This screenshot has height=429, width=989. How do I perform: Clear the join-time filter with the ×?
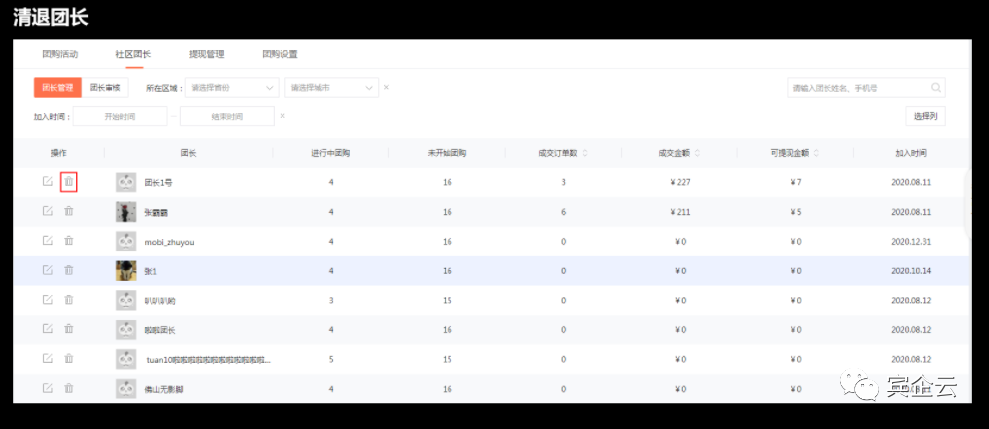coord(282,116)
